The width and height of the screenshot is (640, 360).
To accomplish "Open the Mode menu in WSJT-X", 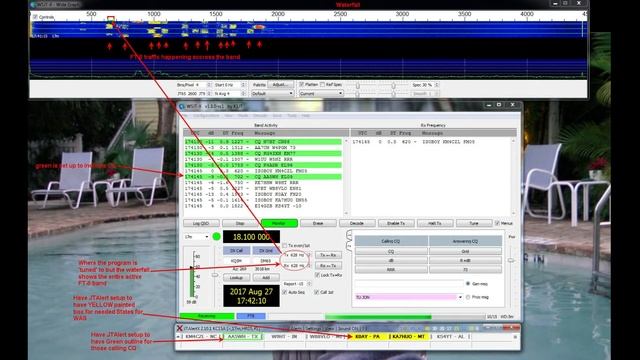I will [243, 116].
